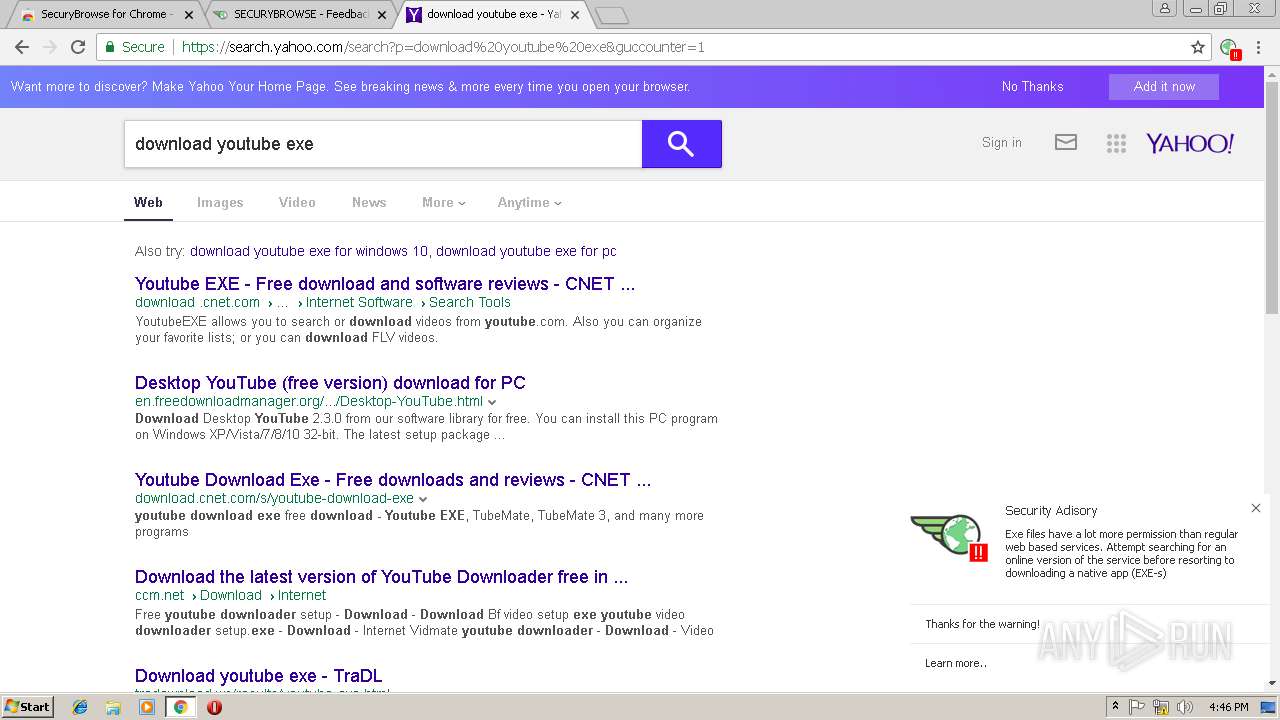
Task: Select the Images search tab
Action: coord(220,202)
